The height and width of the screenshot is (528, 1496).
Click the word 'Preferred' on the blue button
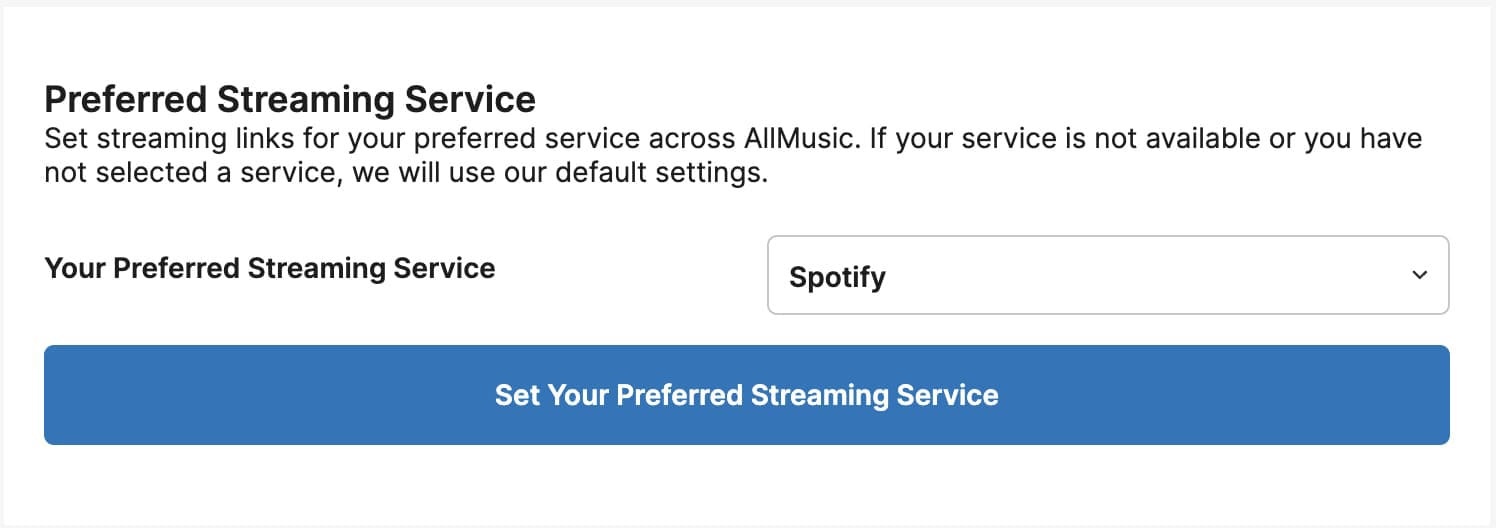(x=679, y=395)
